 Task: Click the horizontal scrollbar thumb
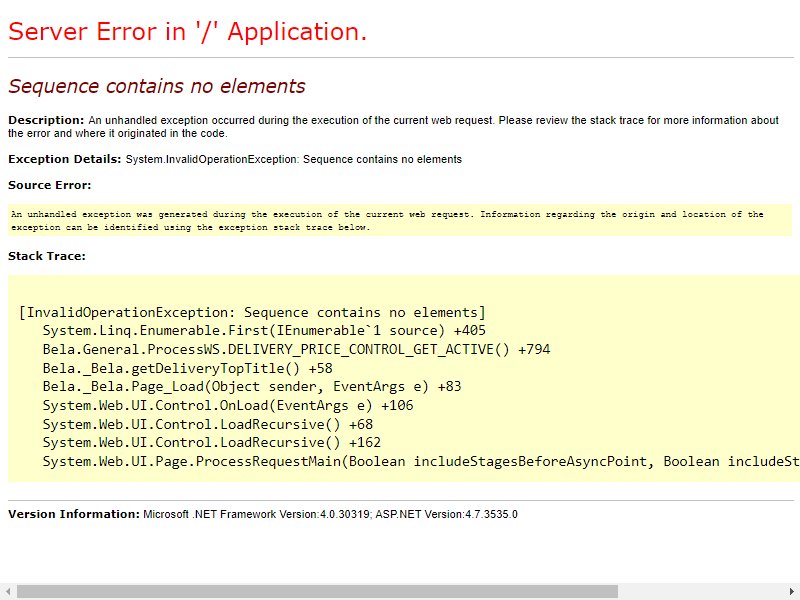[x=317, y=592]
